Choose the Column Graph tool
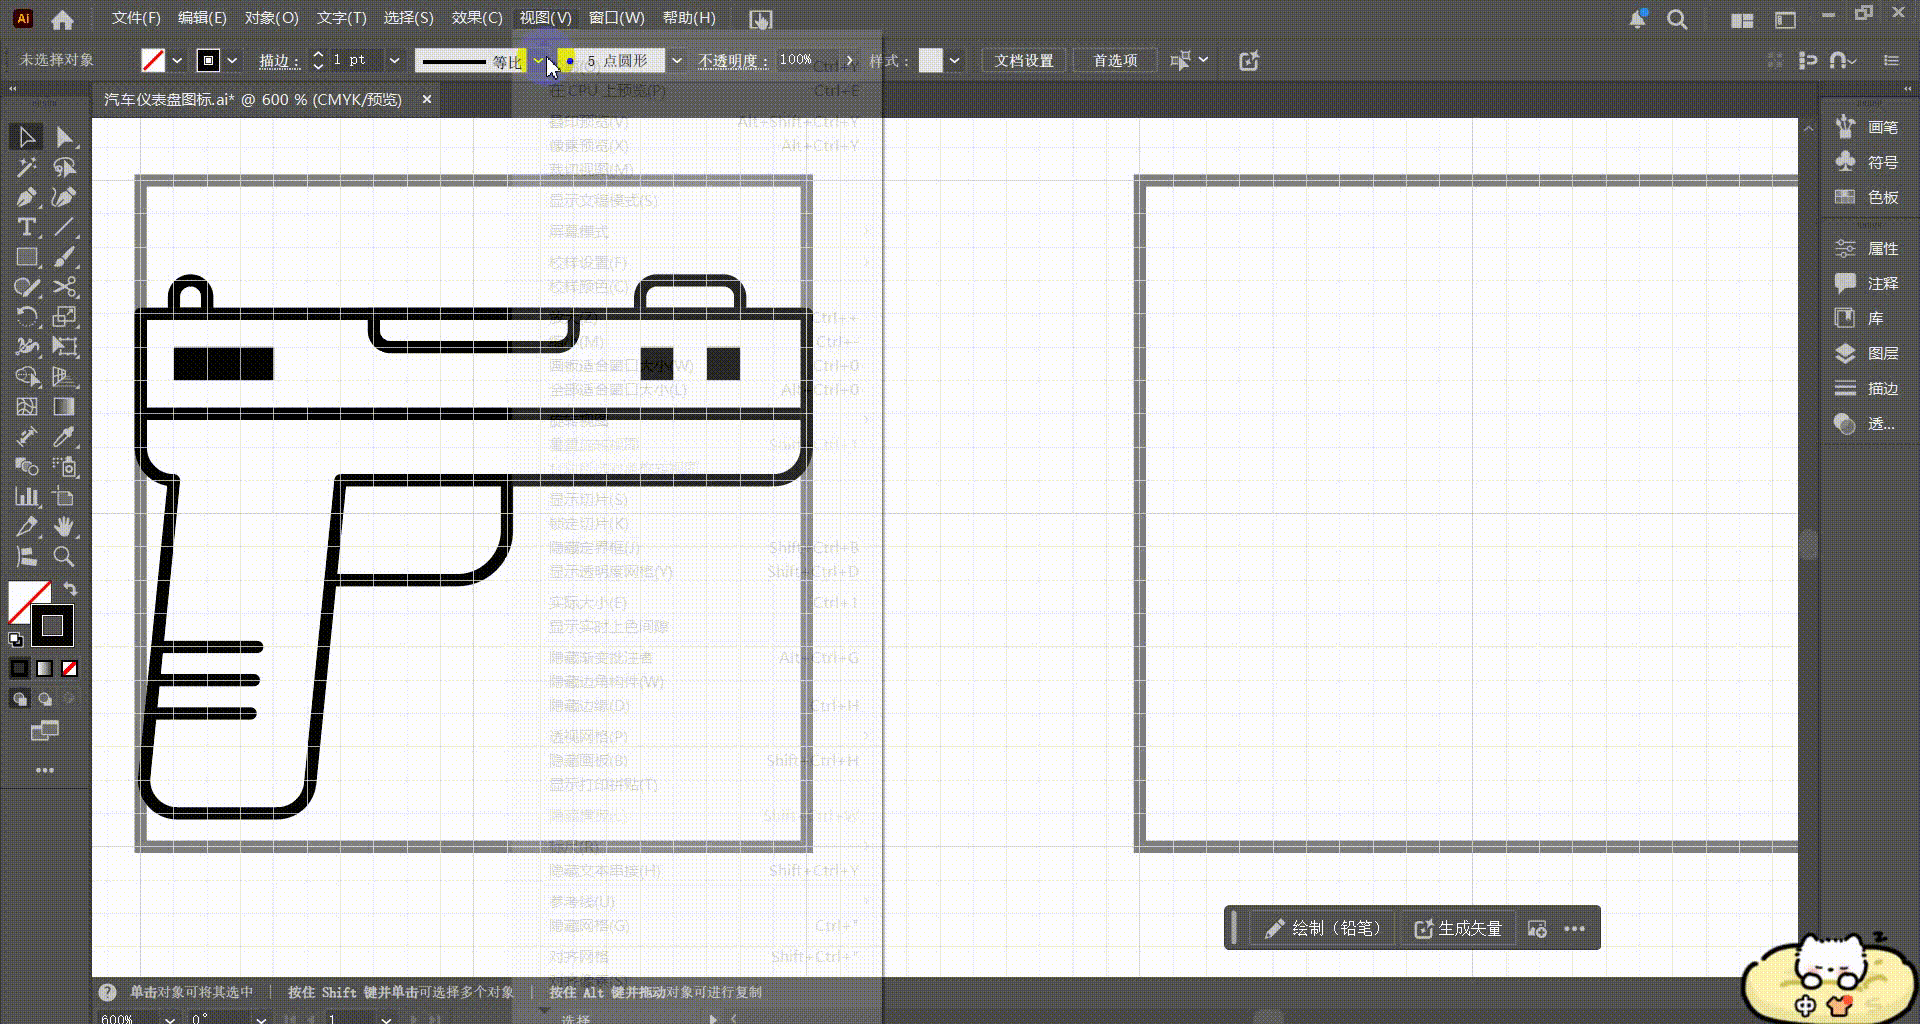The height and width of the screenshot is (1024, 1920). (x=26, y=497)
